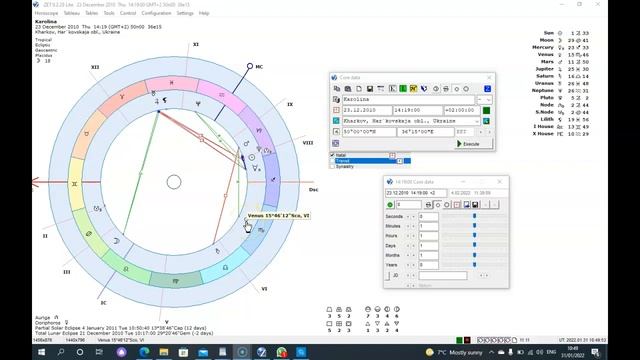This screenshot has width=640, height=360.
Task: Click the coordinates icon beside latitude field
Action: click(x=336, y=132)
